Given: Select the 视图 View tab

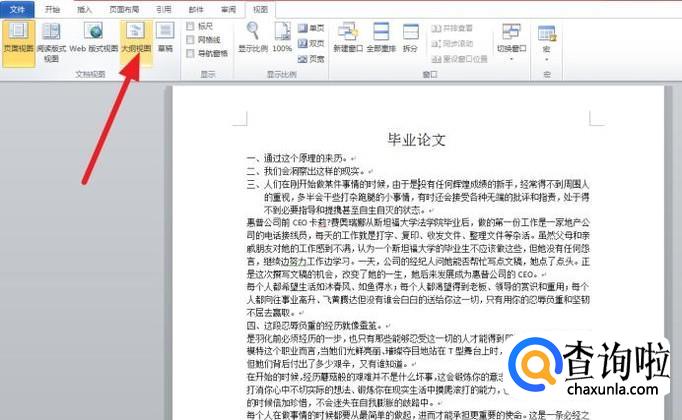Looking at the screenshot, I should 260,9.
